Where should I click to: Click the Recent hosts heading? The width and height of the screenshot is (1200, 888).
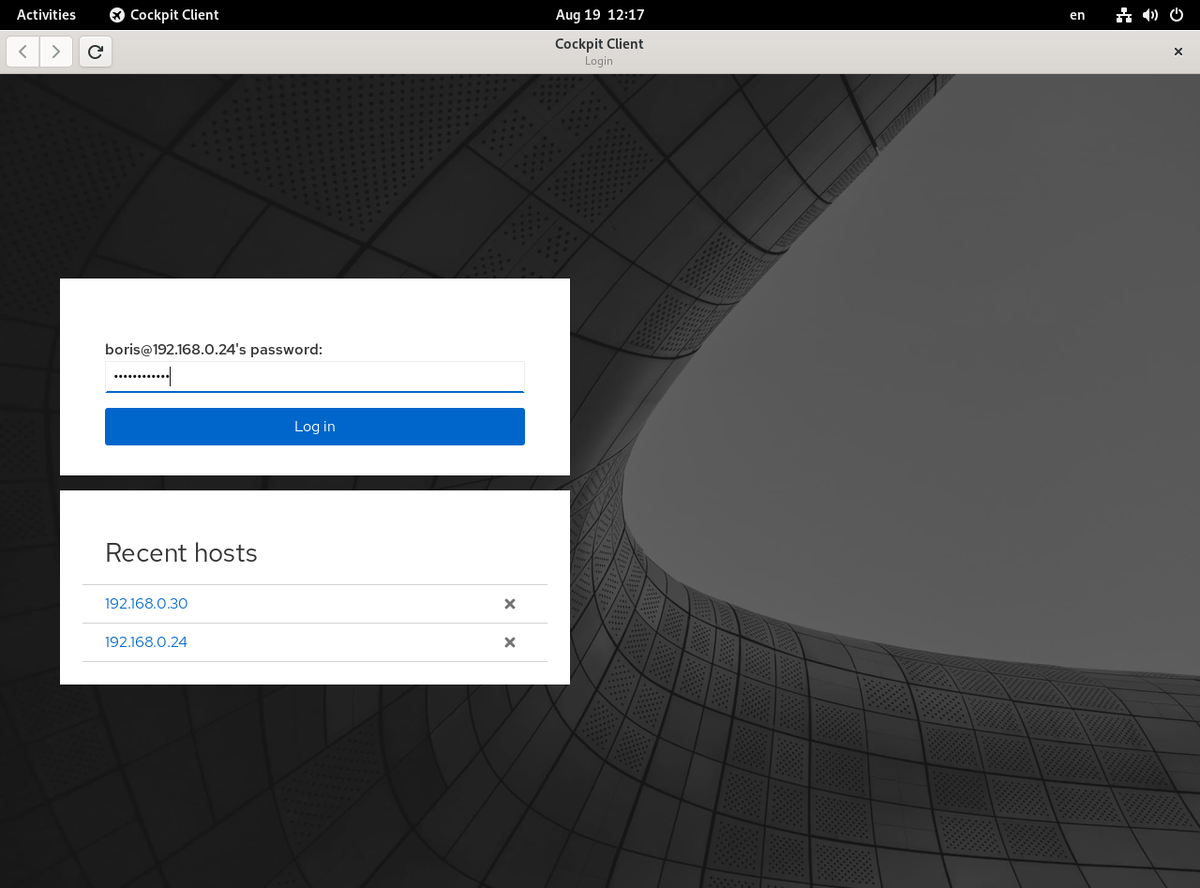point(181,553)
